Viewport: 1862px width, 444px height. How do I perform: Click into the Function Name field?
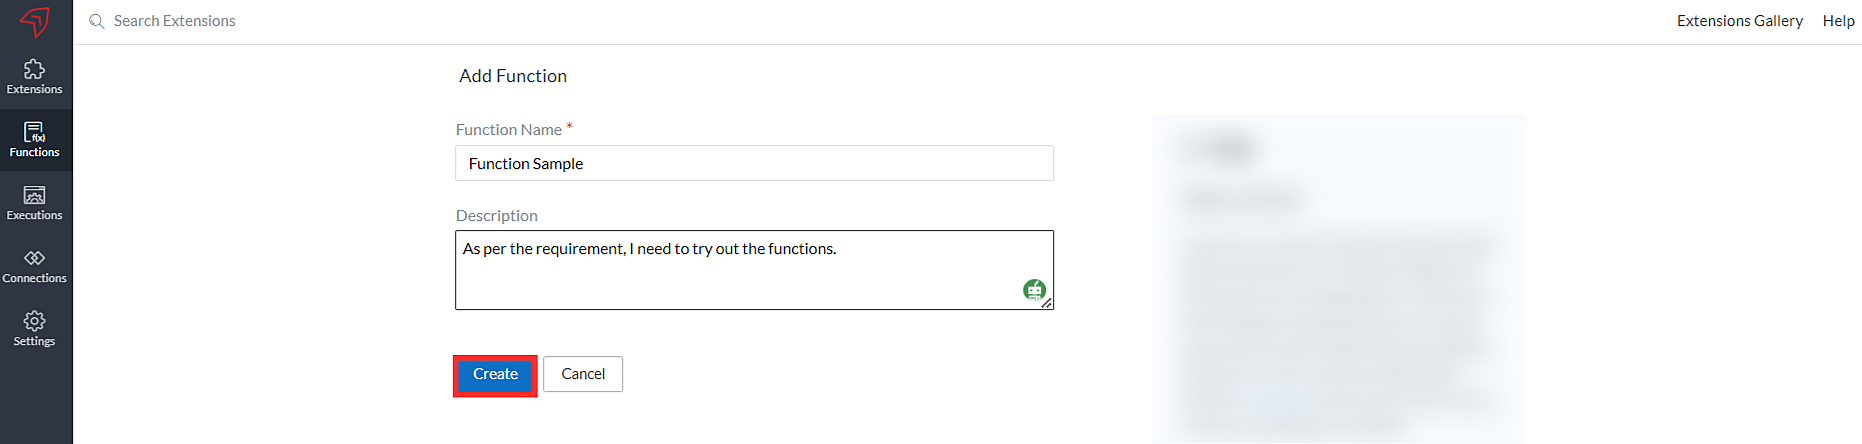[754, 163]
